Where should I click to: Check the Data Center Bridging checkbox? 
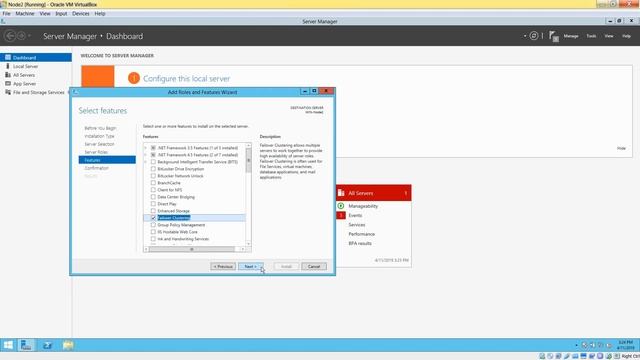pyautogui.click(x=153, y=197)
